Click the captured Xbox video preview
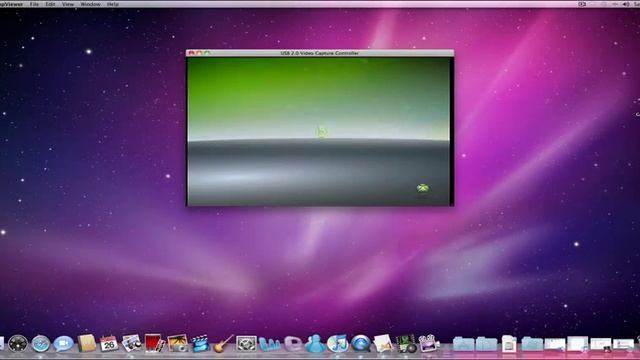 click(320, 131)
